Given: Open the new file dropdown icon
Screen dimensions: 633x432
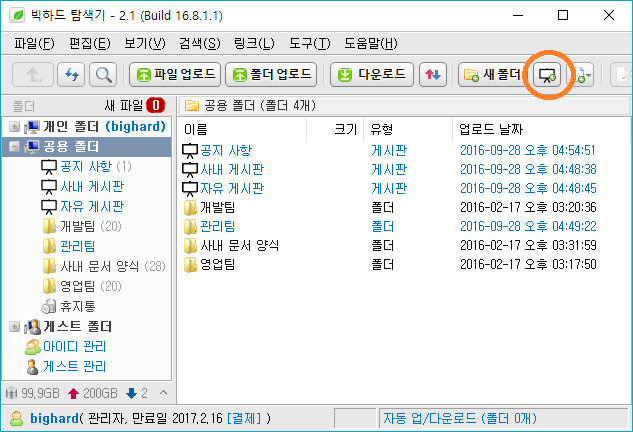Looking at the screenshot, I should coord(581,75).
